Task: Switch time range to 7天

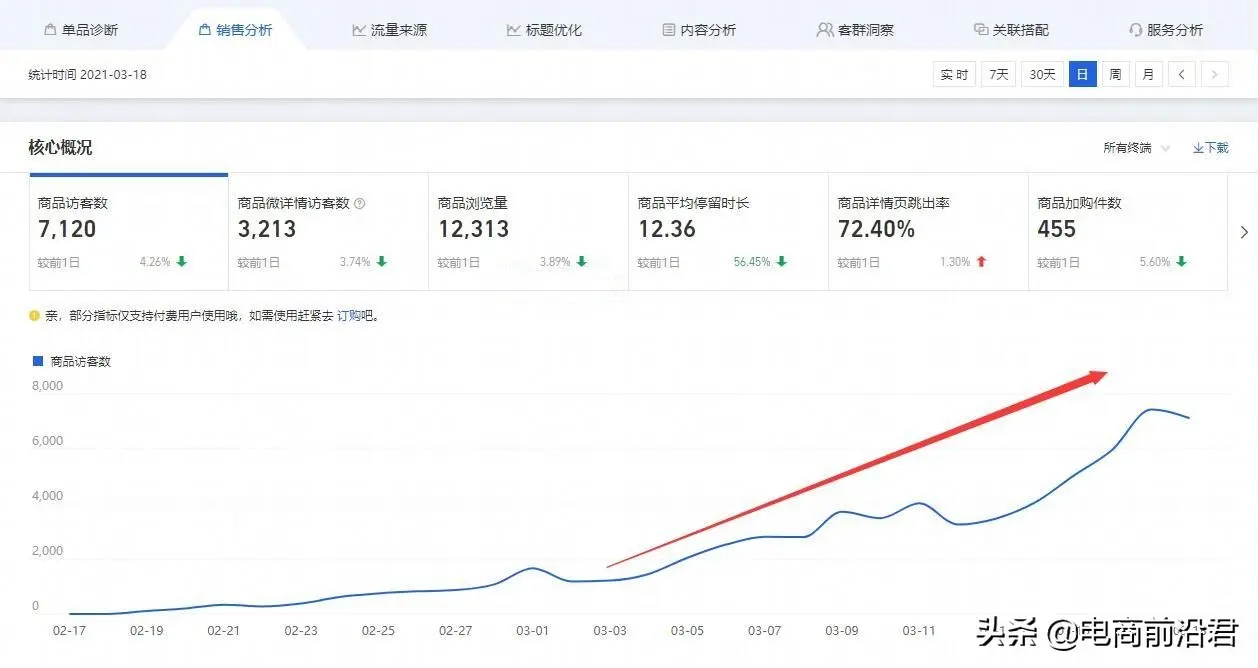Action: coord(998,75)
